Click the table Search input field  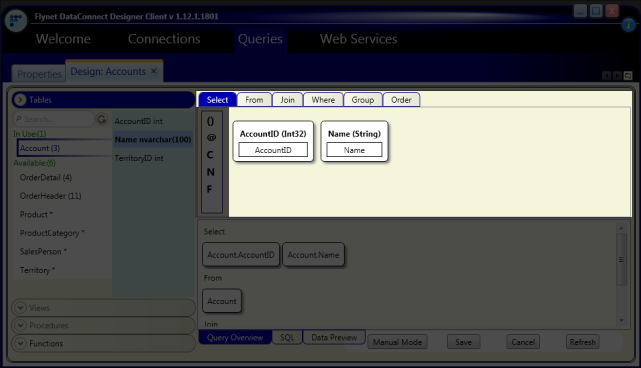pos(54,119)
